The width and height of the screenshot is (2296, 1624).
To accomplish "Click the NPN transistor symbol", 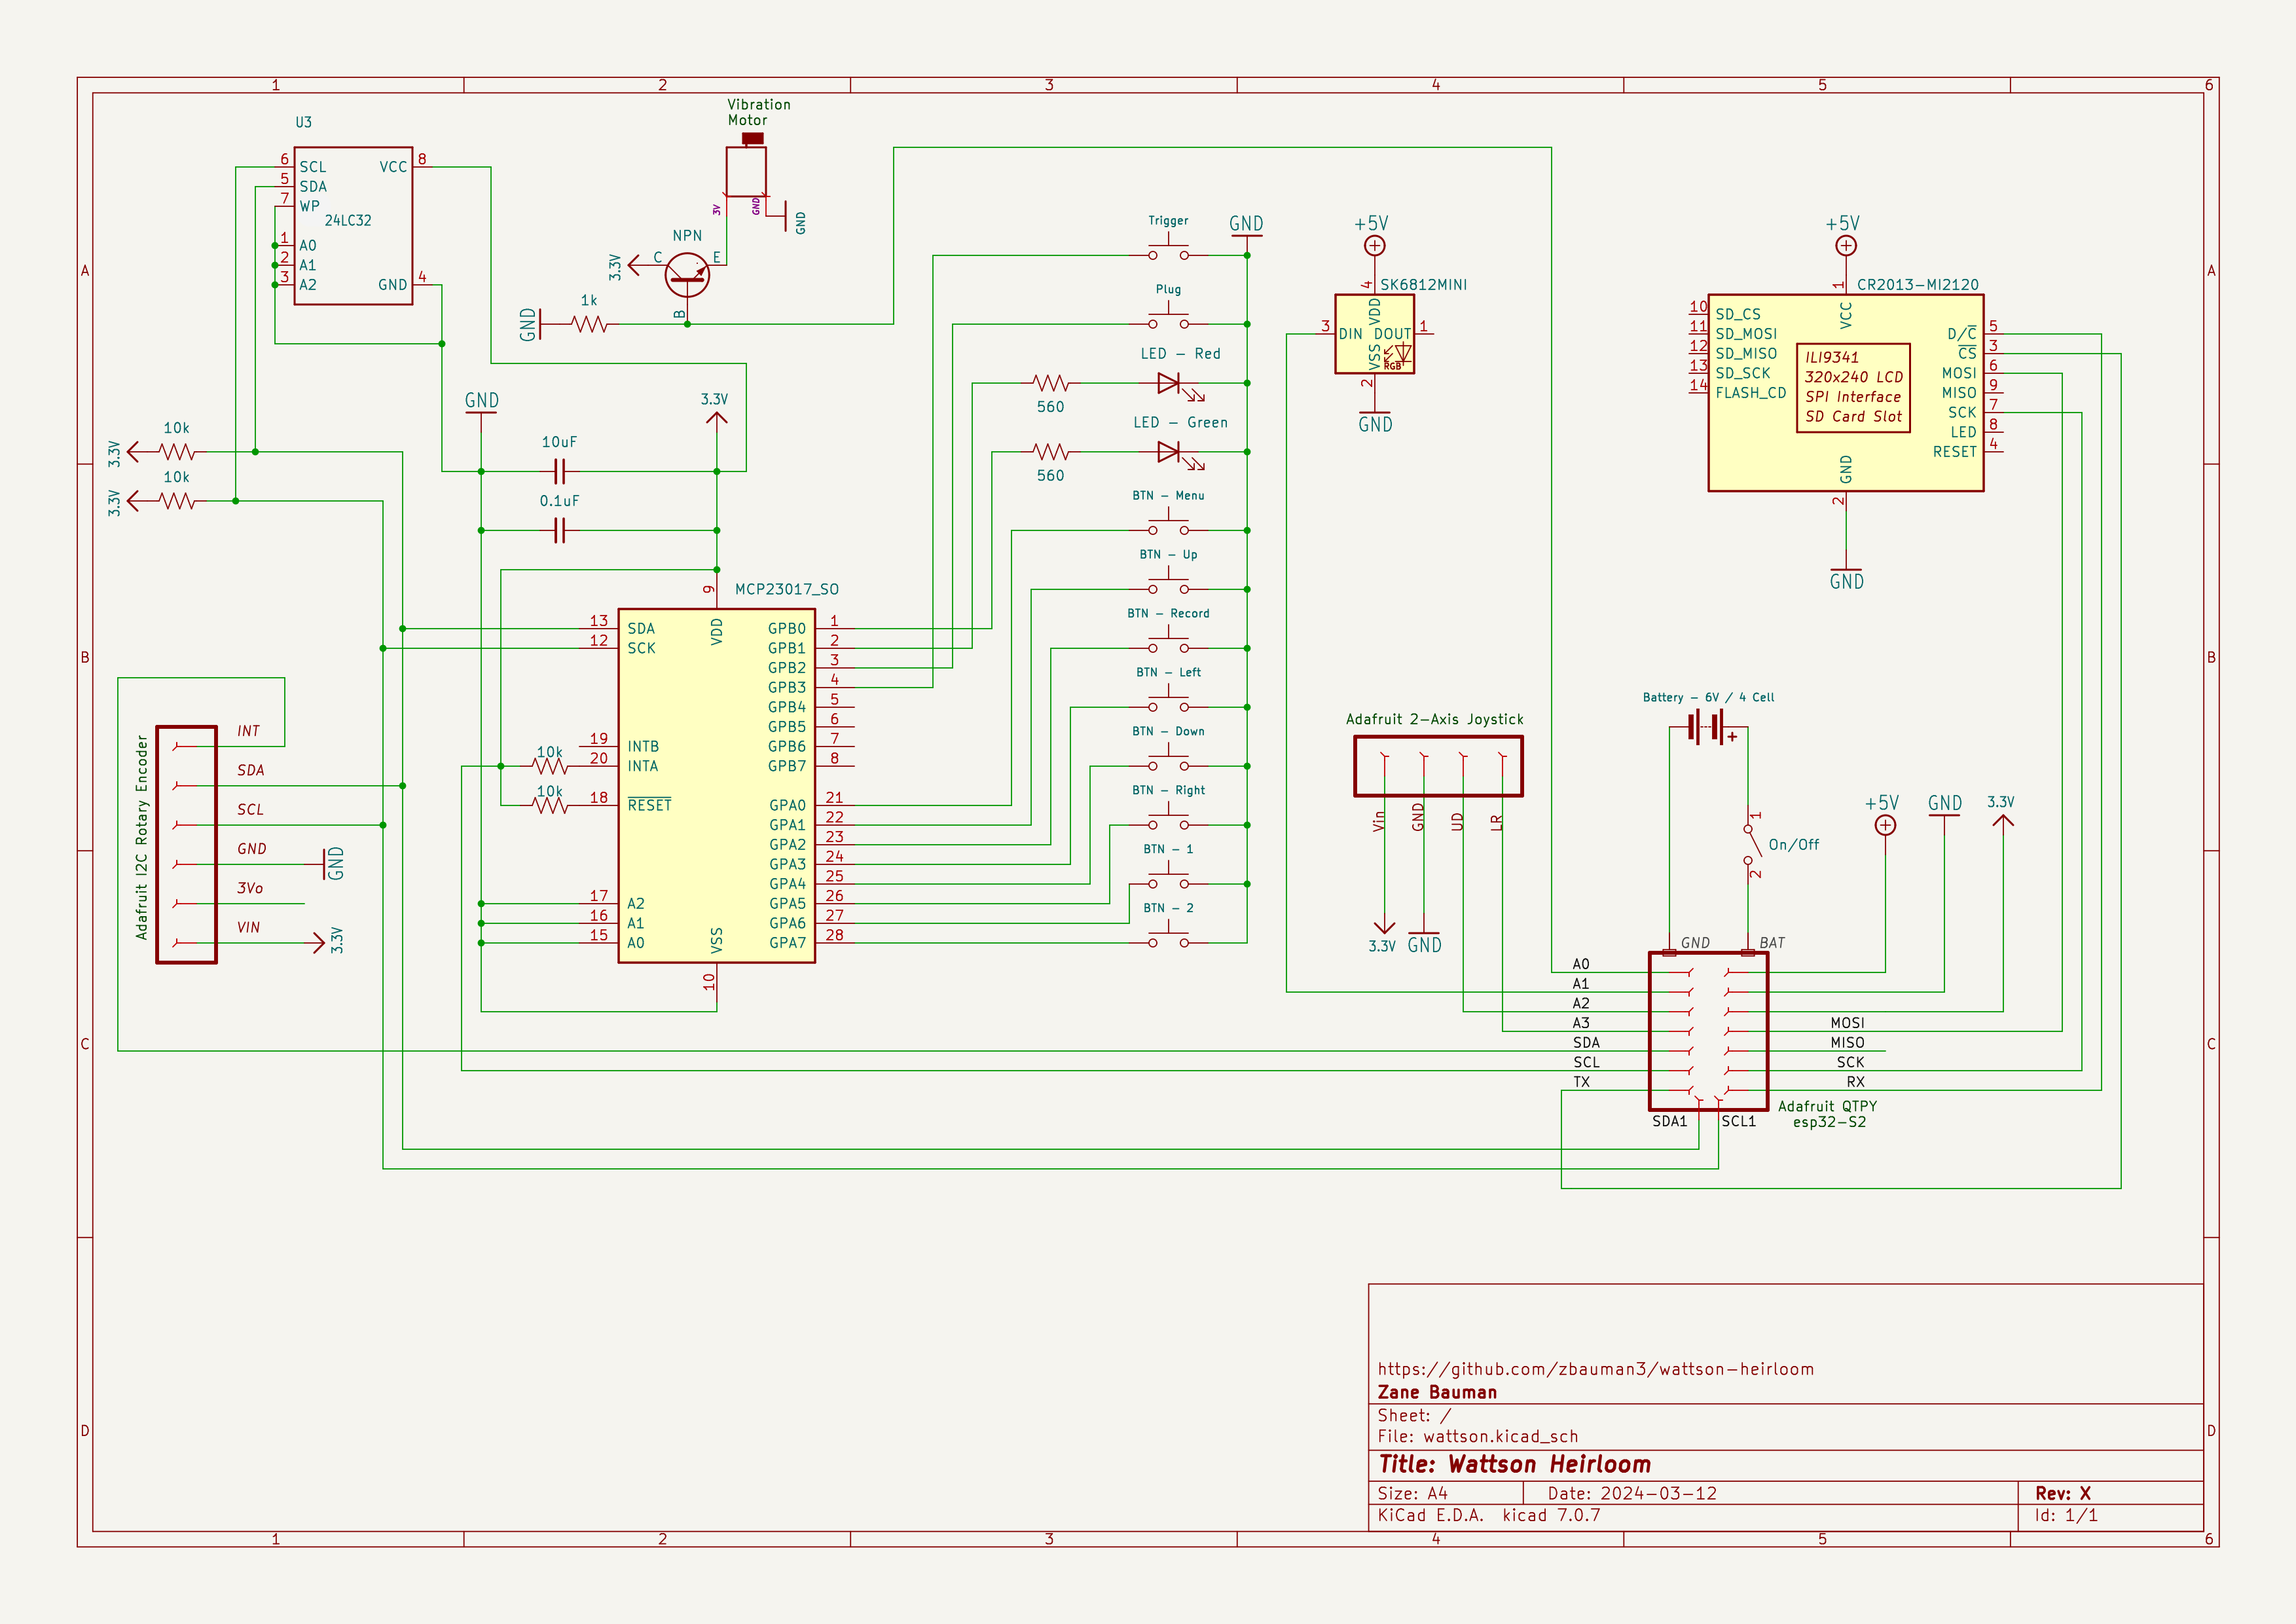I will 687,274.
